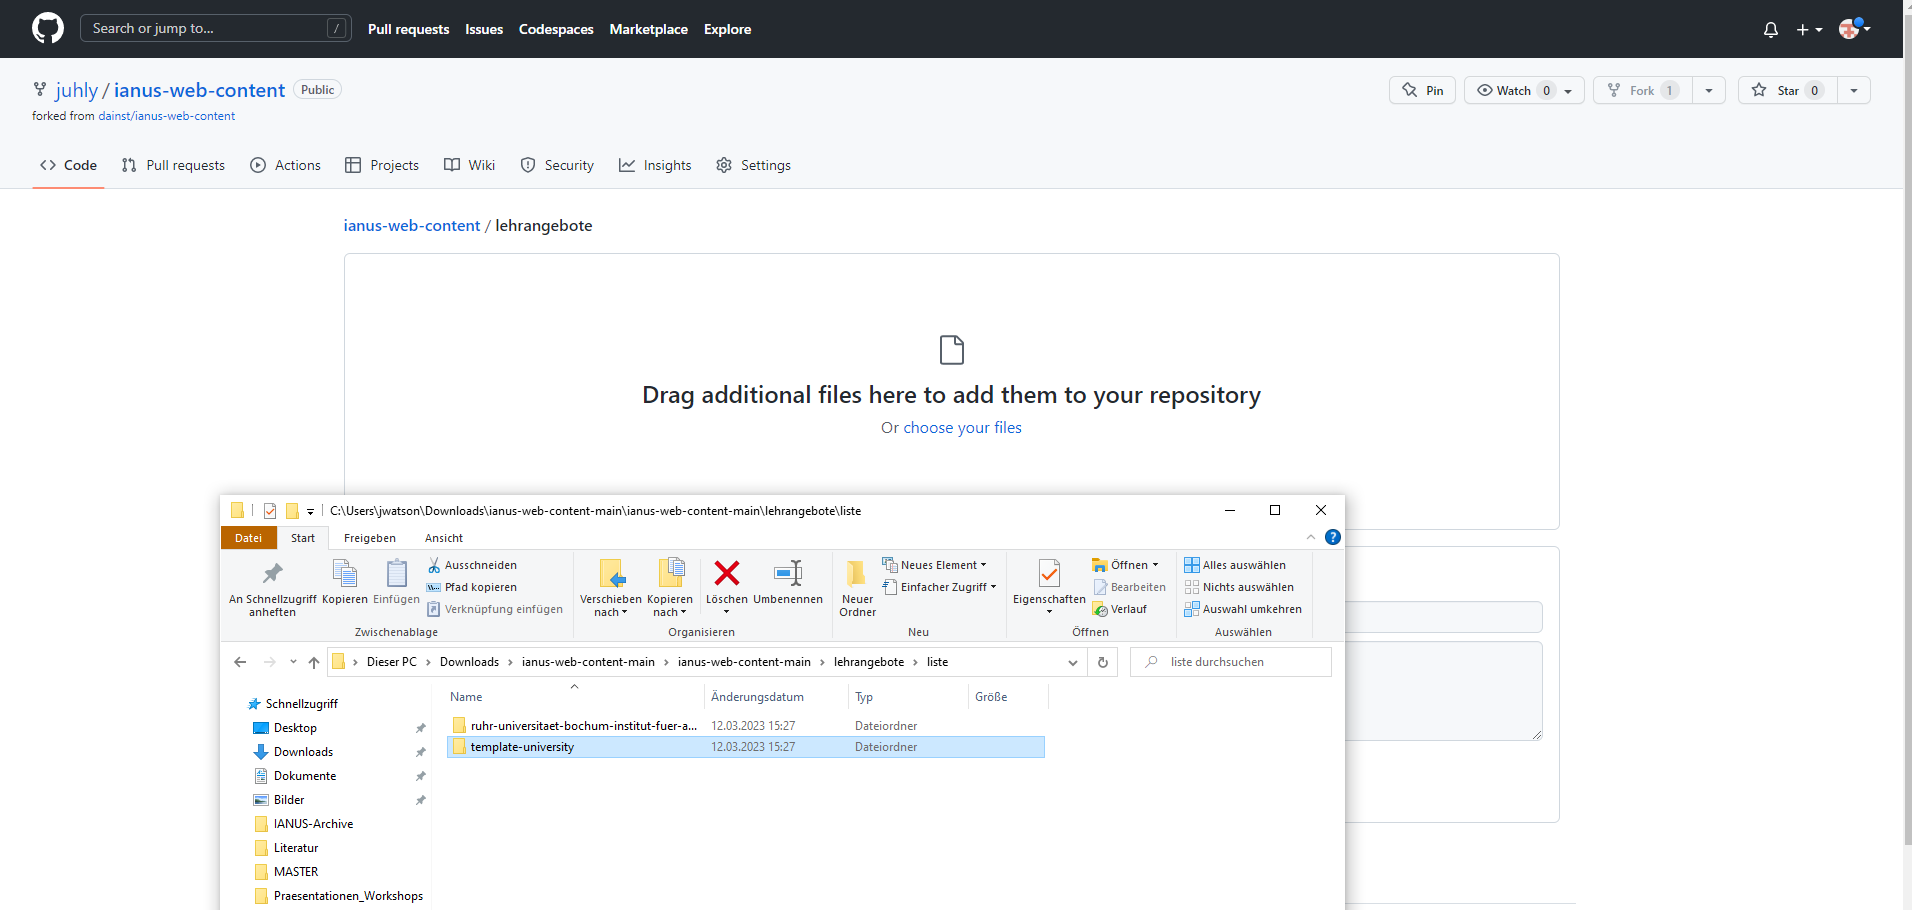The height and width of the screenshot is (910, 1912).
Task: Open Downloads in the Schnellzugriff sidebar
Action: (x=303, y=752)
